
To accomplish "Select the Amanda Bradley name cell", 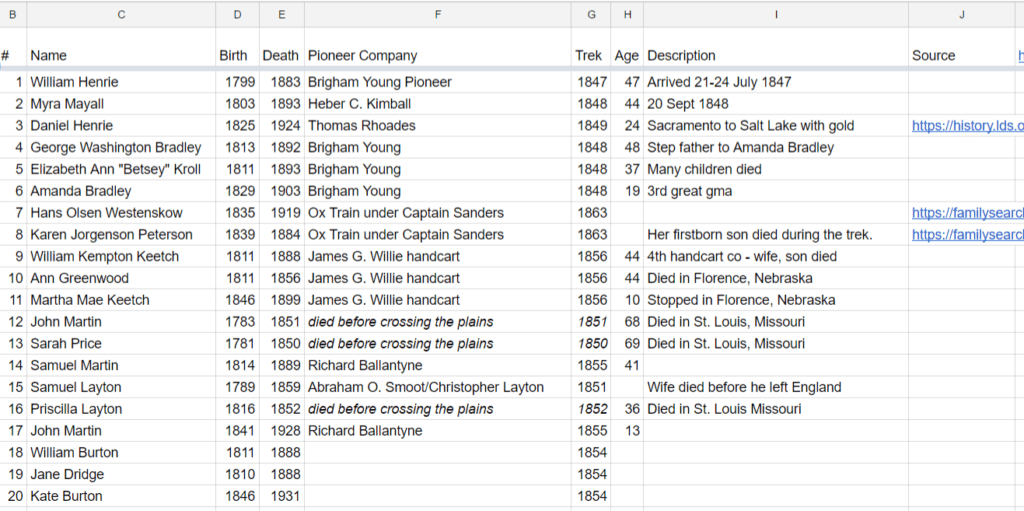I will 121,191.
